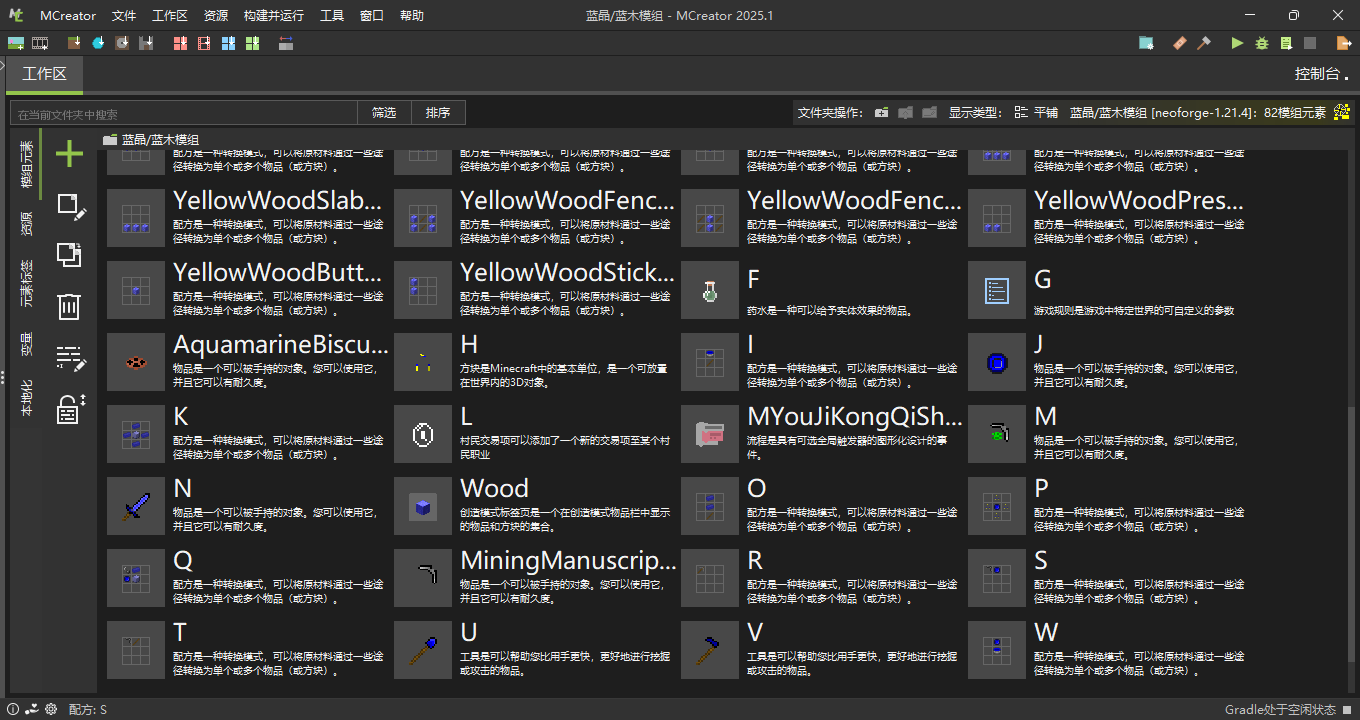
Task: Run the client with the green play icon
Action: click(1237, 43)
